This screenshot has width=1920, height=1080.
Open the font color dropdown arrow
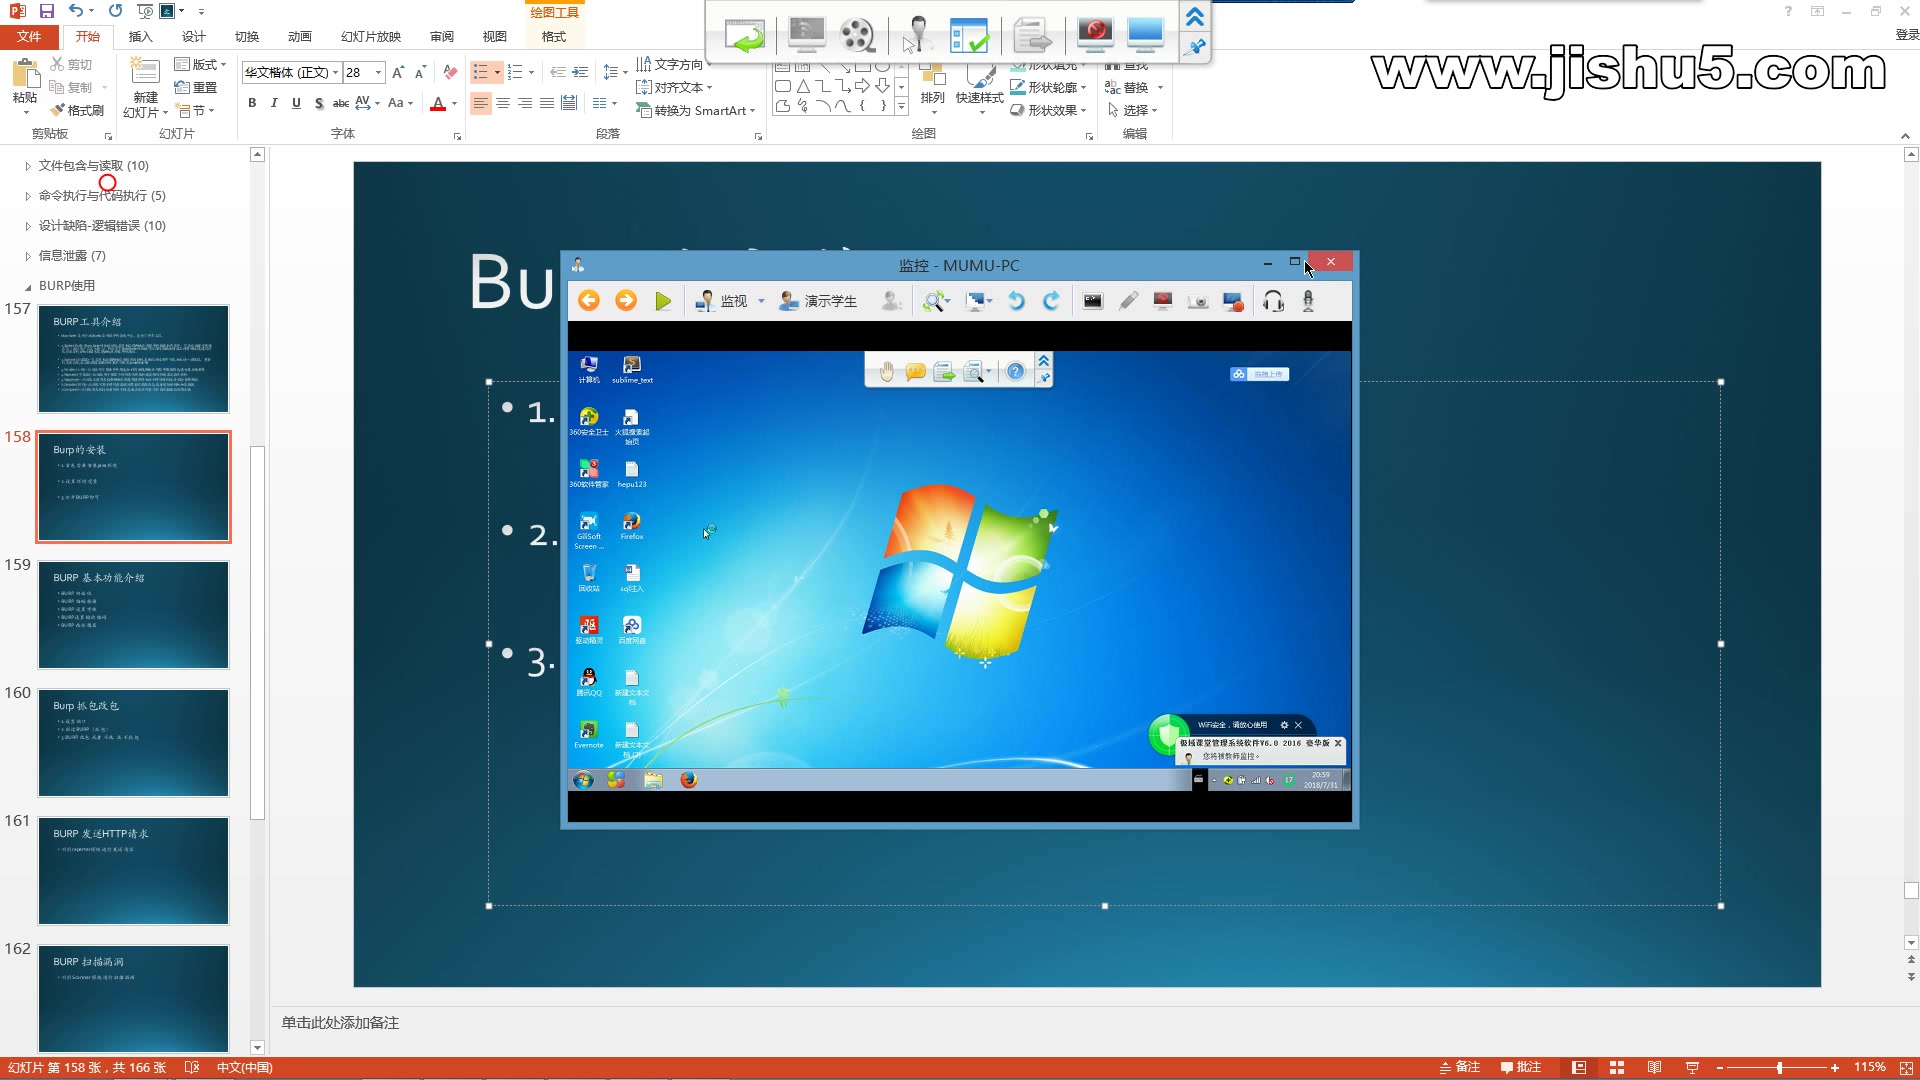point(454,103)
